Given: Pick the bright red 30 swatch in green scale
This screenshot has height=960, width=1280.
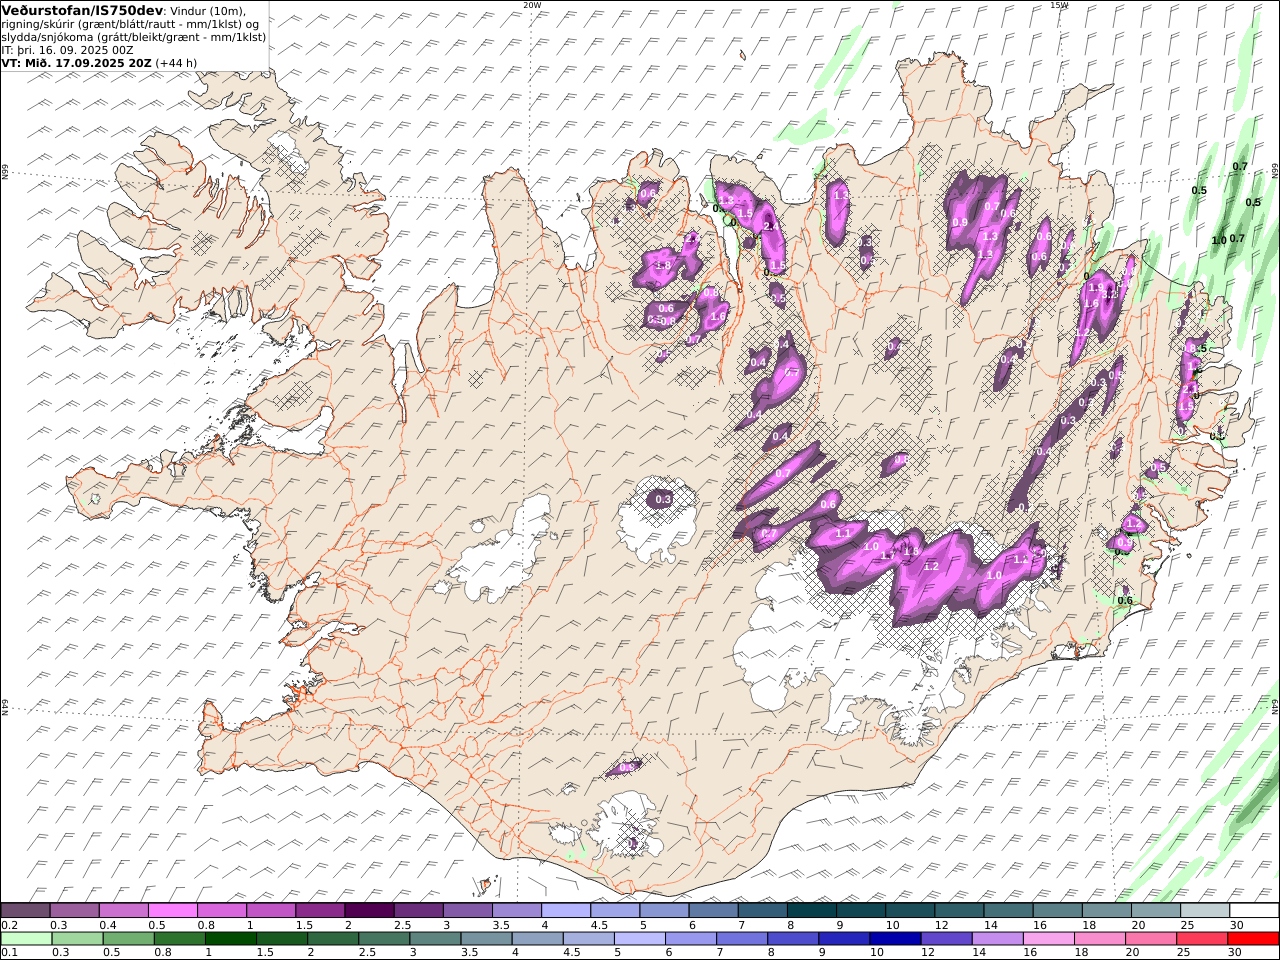Looking at the screenshot, I should 1253,939.
